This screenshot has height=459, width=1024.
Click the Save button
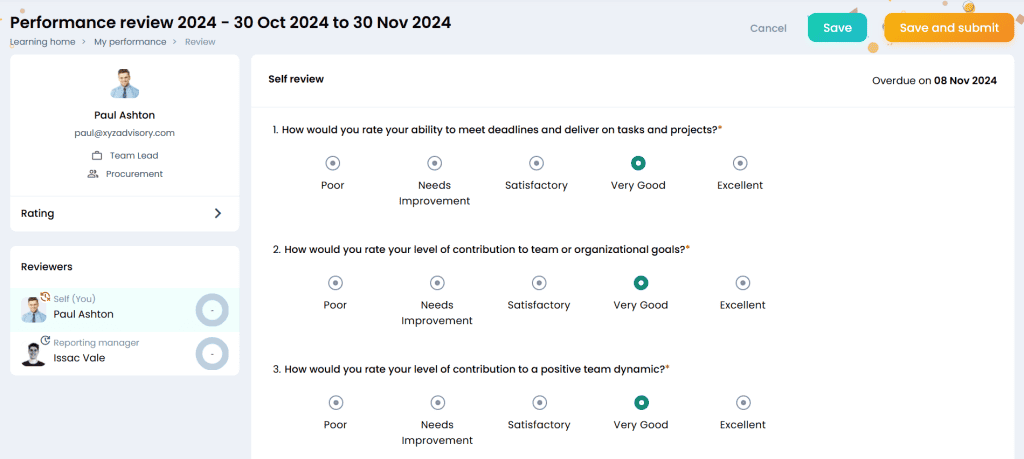pos(837,28)
